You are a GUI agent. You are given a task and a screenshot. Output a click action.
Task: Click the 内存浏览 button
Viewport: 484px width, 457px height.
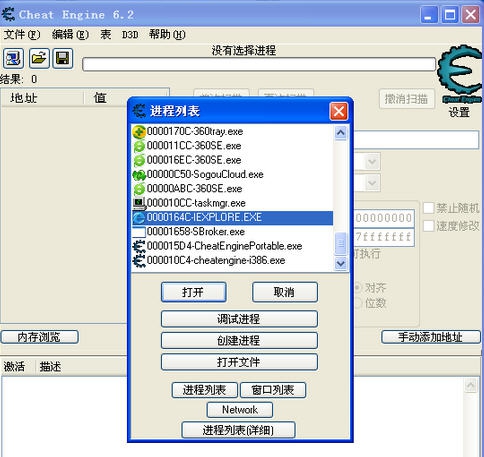[40, 337]
